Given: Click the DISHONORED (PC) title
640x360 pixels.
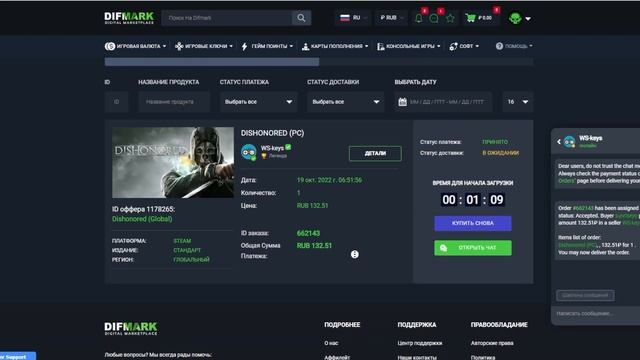Looking at the screenshot, I should coord(272,133).
